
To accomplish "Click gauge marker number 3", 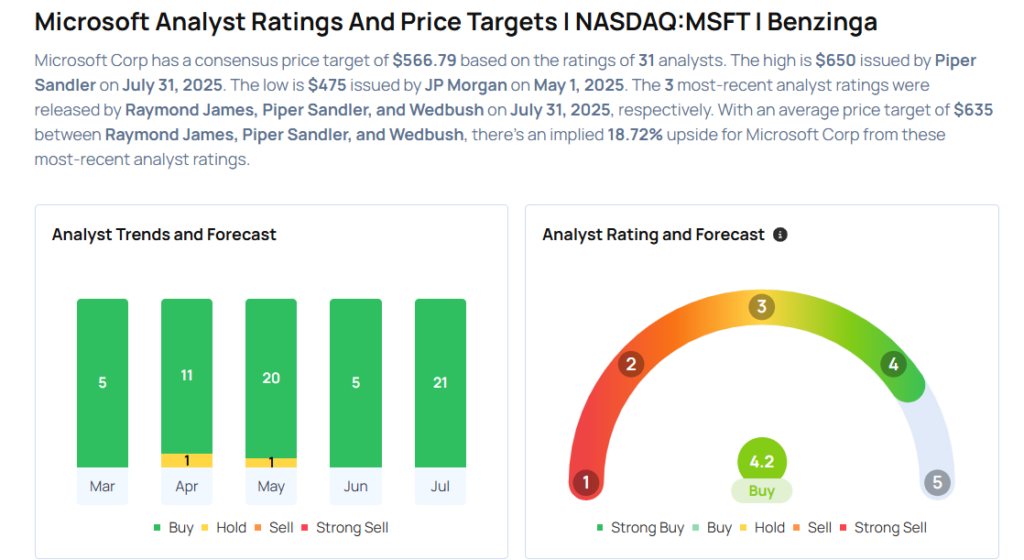I will click(x=761, y=307).
